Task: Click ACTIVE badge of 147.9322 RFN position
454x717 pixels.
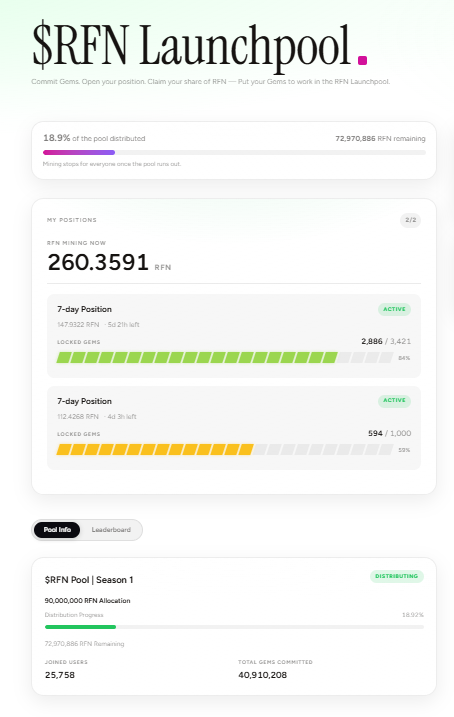Action: [x=394, y=309]
